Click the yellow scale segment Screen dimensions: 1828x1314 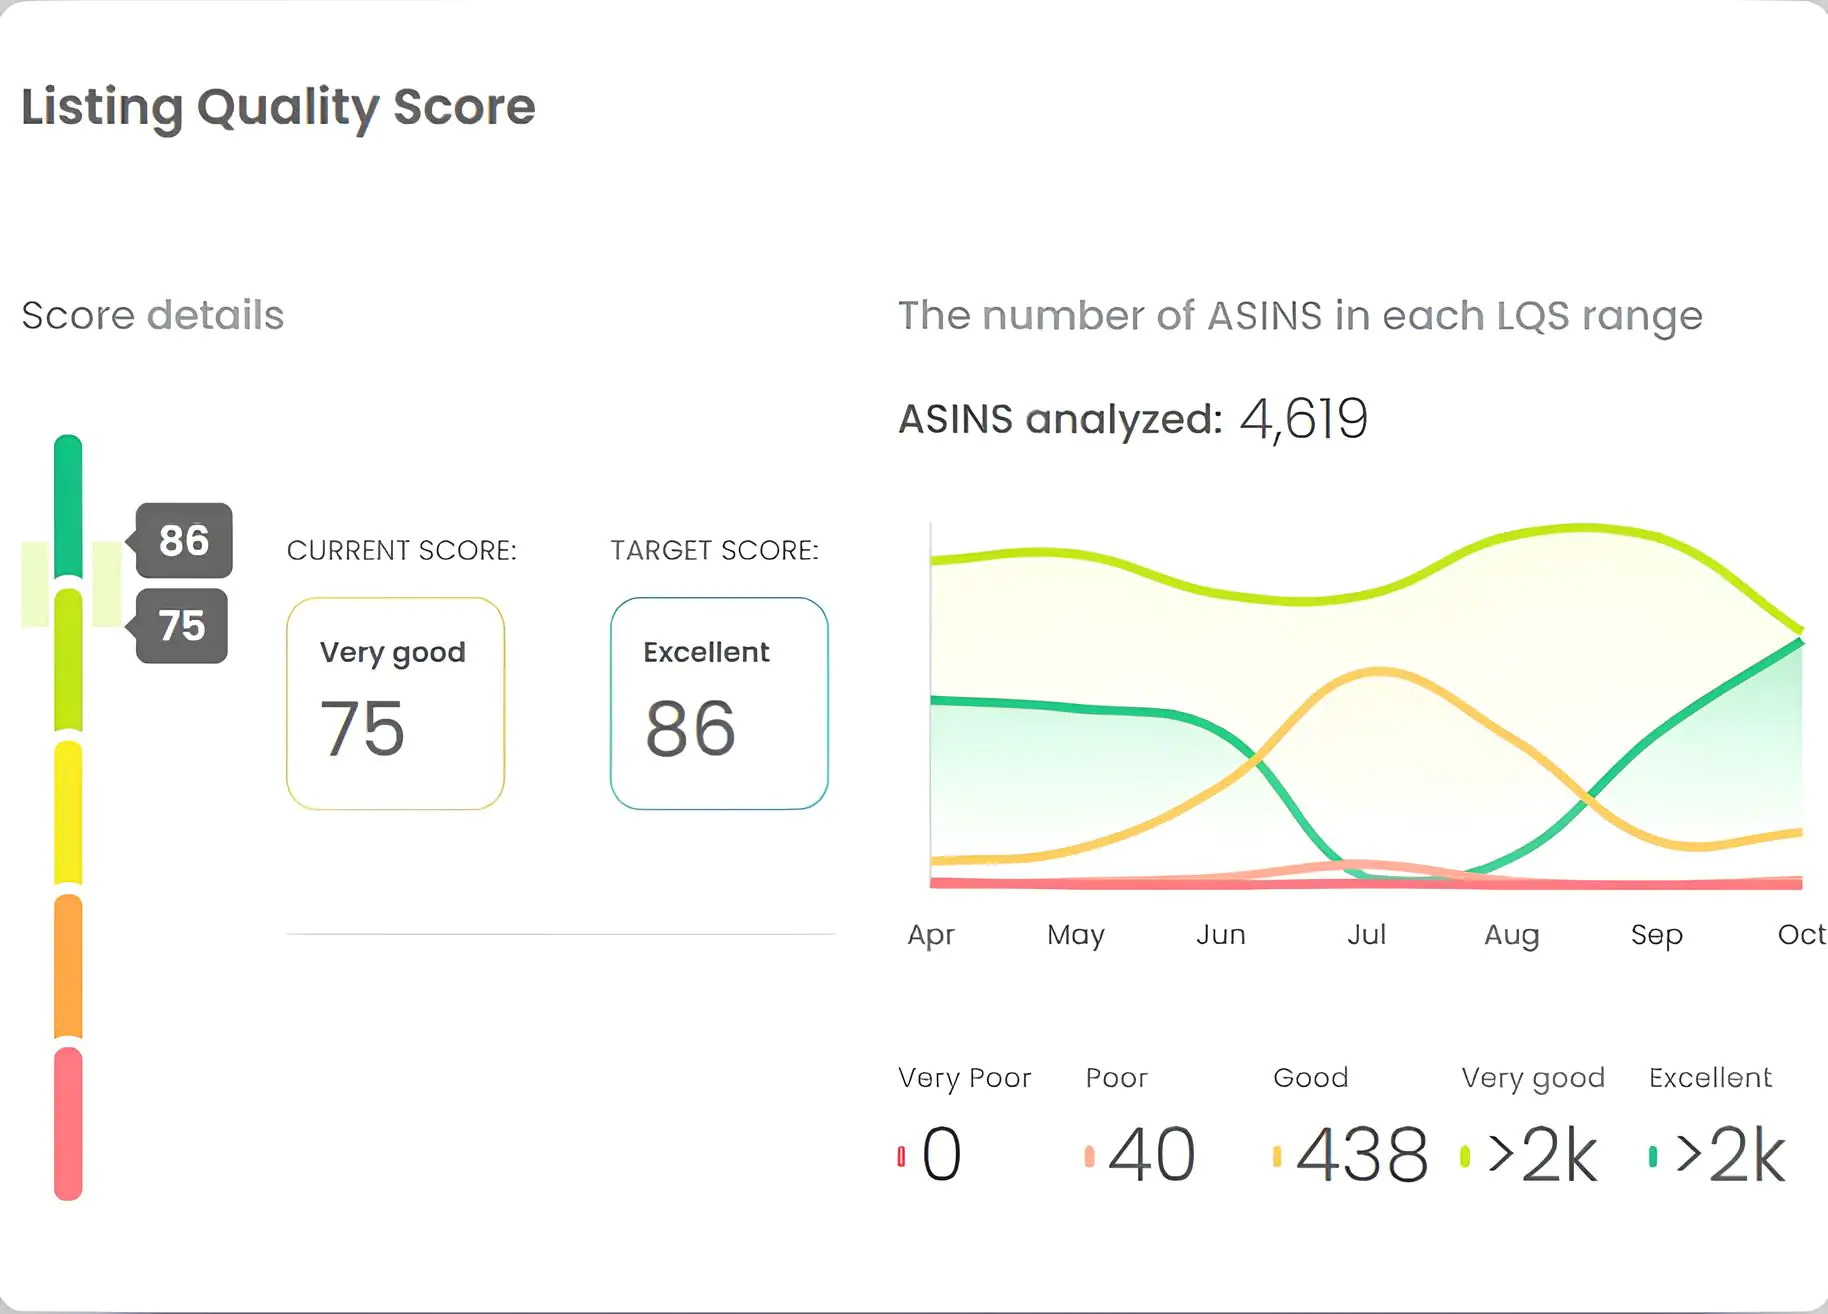(68, 812)
